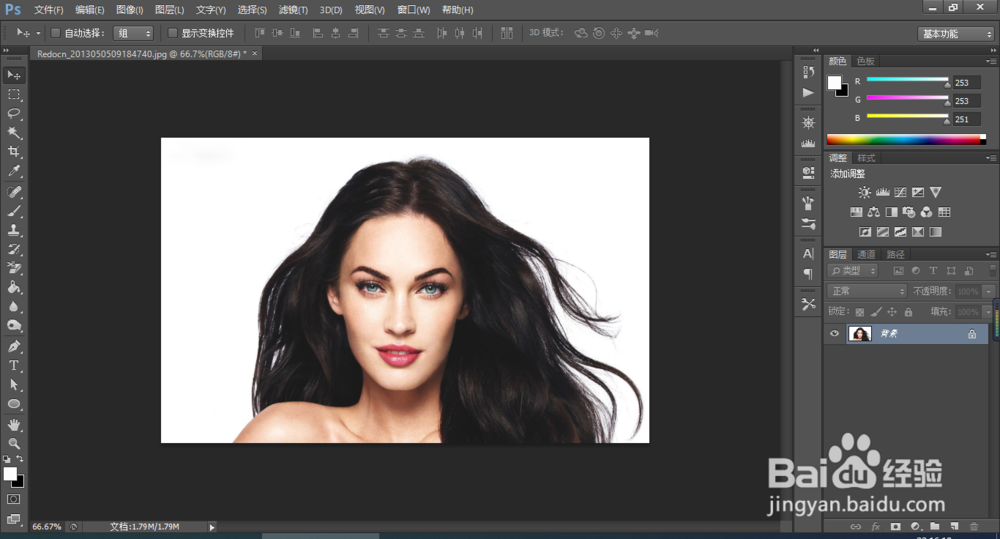The width and height of the screenshot is (1000, 539).
Task: Select the Brush tool
Action: point(14,211)
